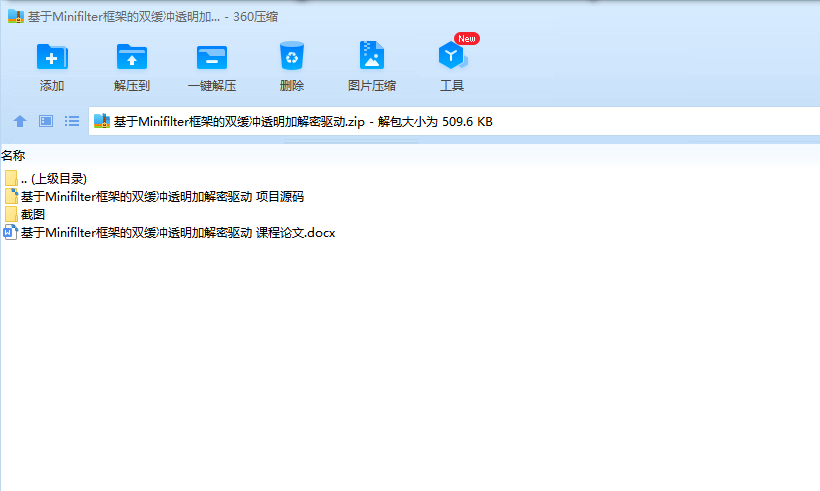
Task: Switch to the thumbnail view icon
Action: click(46, 121)
